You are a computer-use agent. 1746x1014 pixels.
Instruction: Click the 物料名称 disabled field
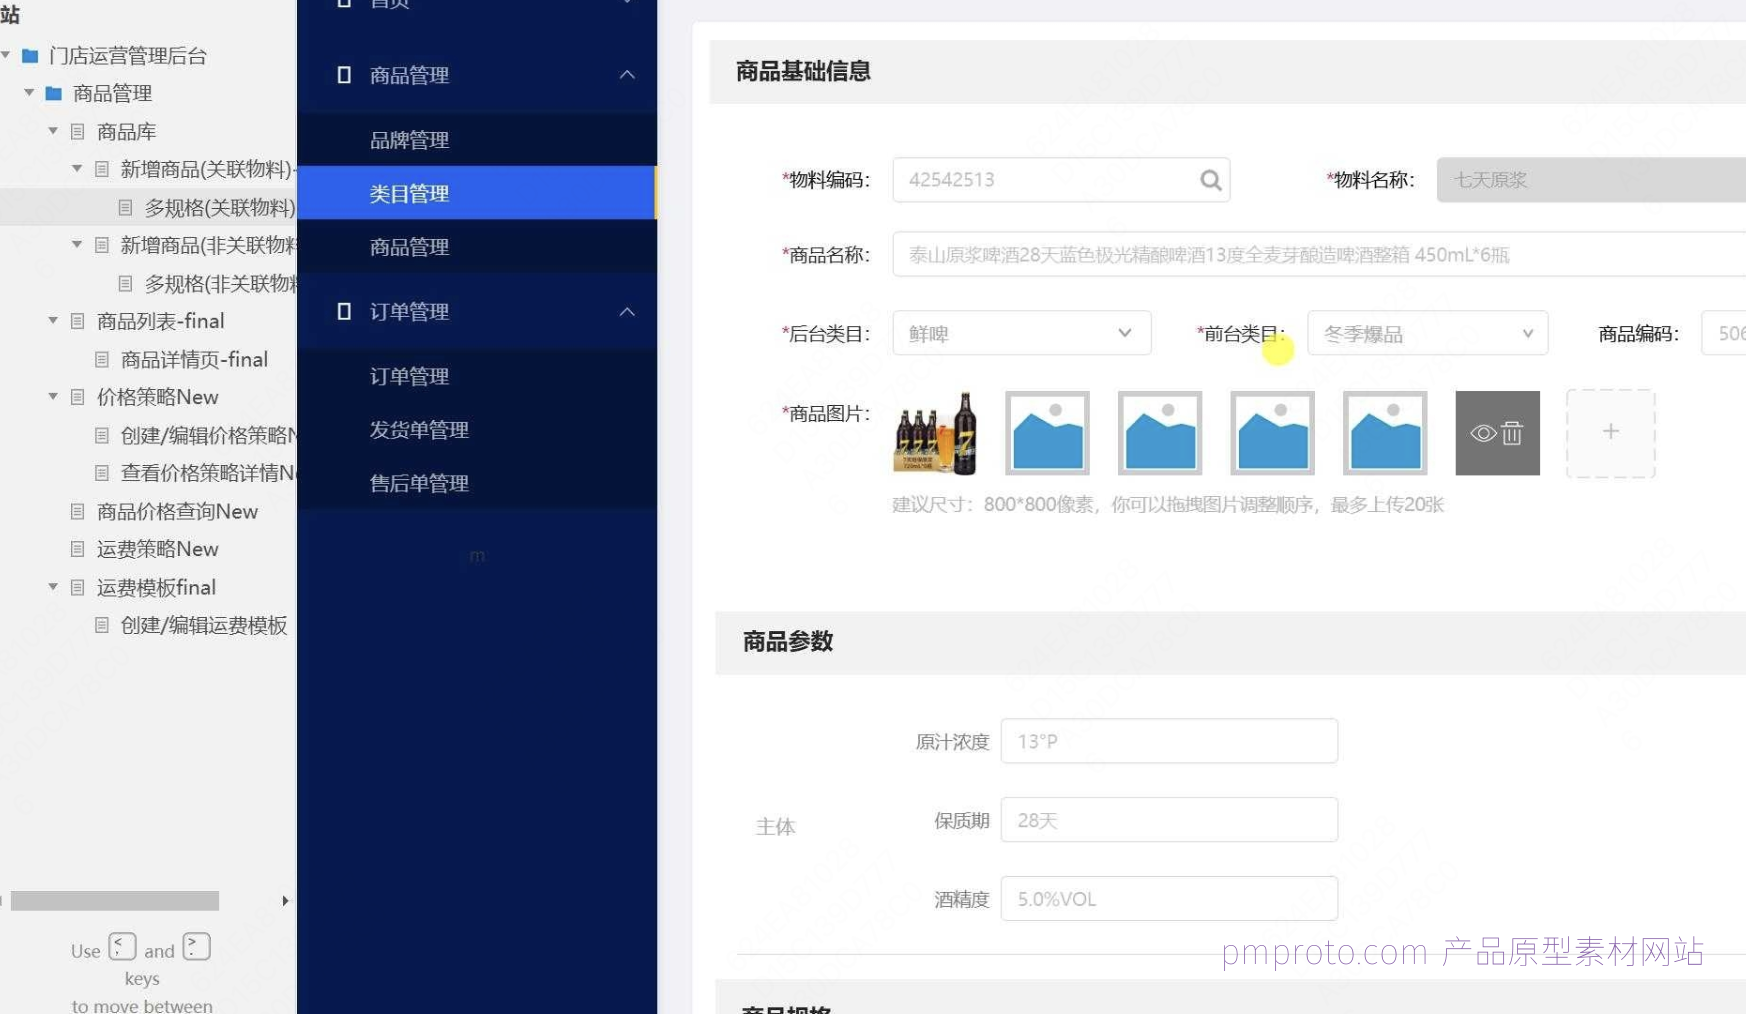pos(1591,180)
